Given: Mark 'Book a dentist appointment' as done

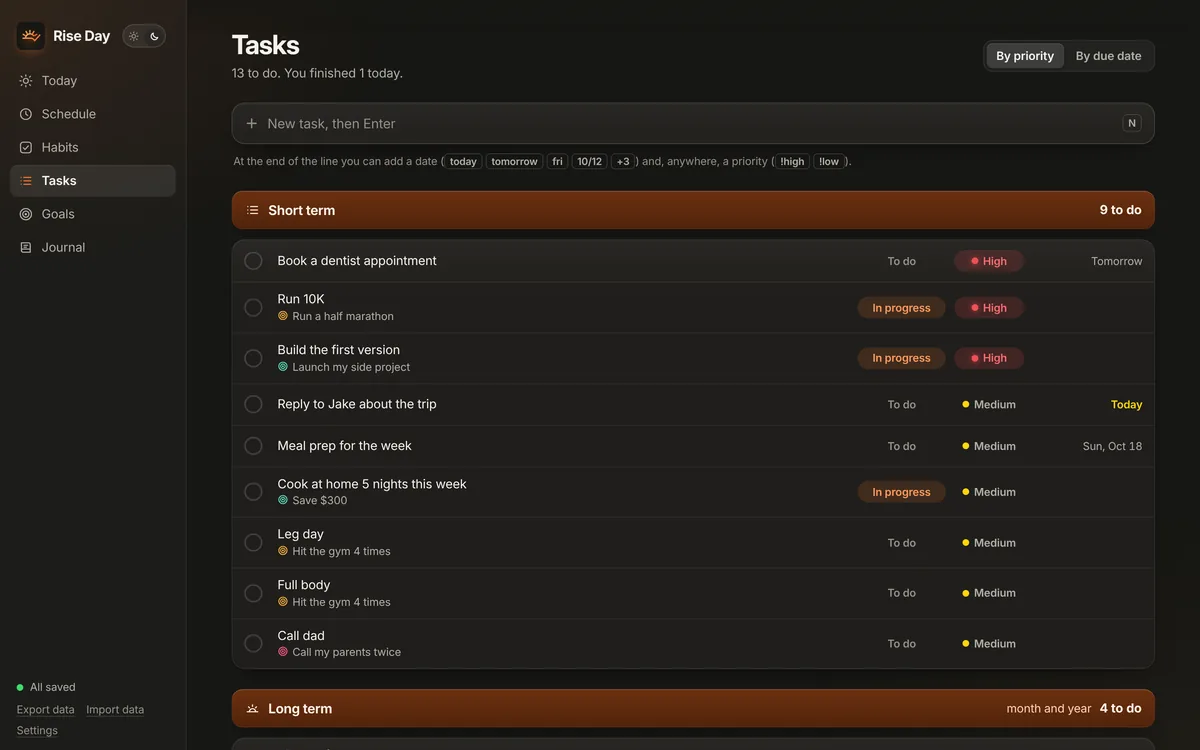Looking at the screenshot, I should 253,261.
